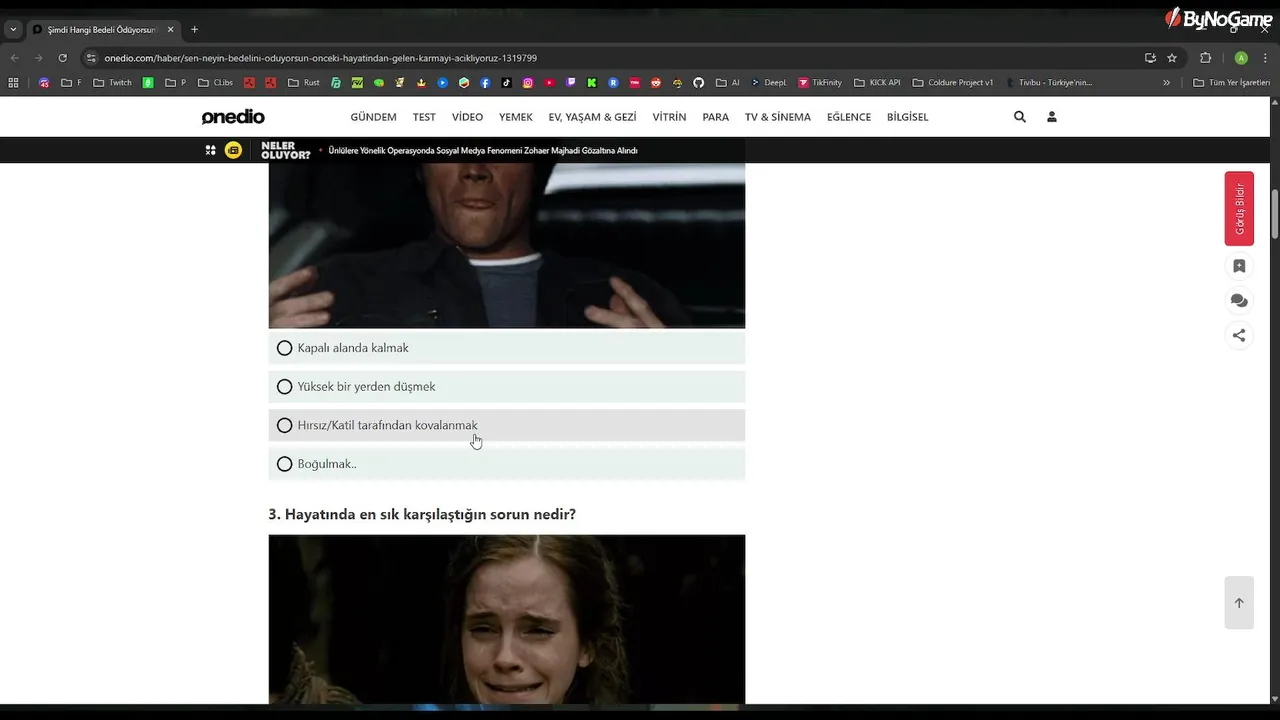1280x720 pixels.
Task: Go forward using the browser forward arrow
Action: click(x=39, y=58)
